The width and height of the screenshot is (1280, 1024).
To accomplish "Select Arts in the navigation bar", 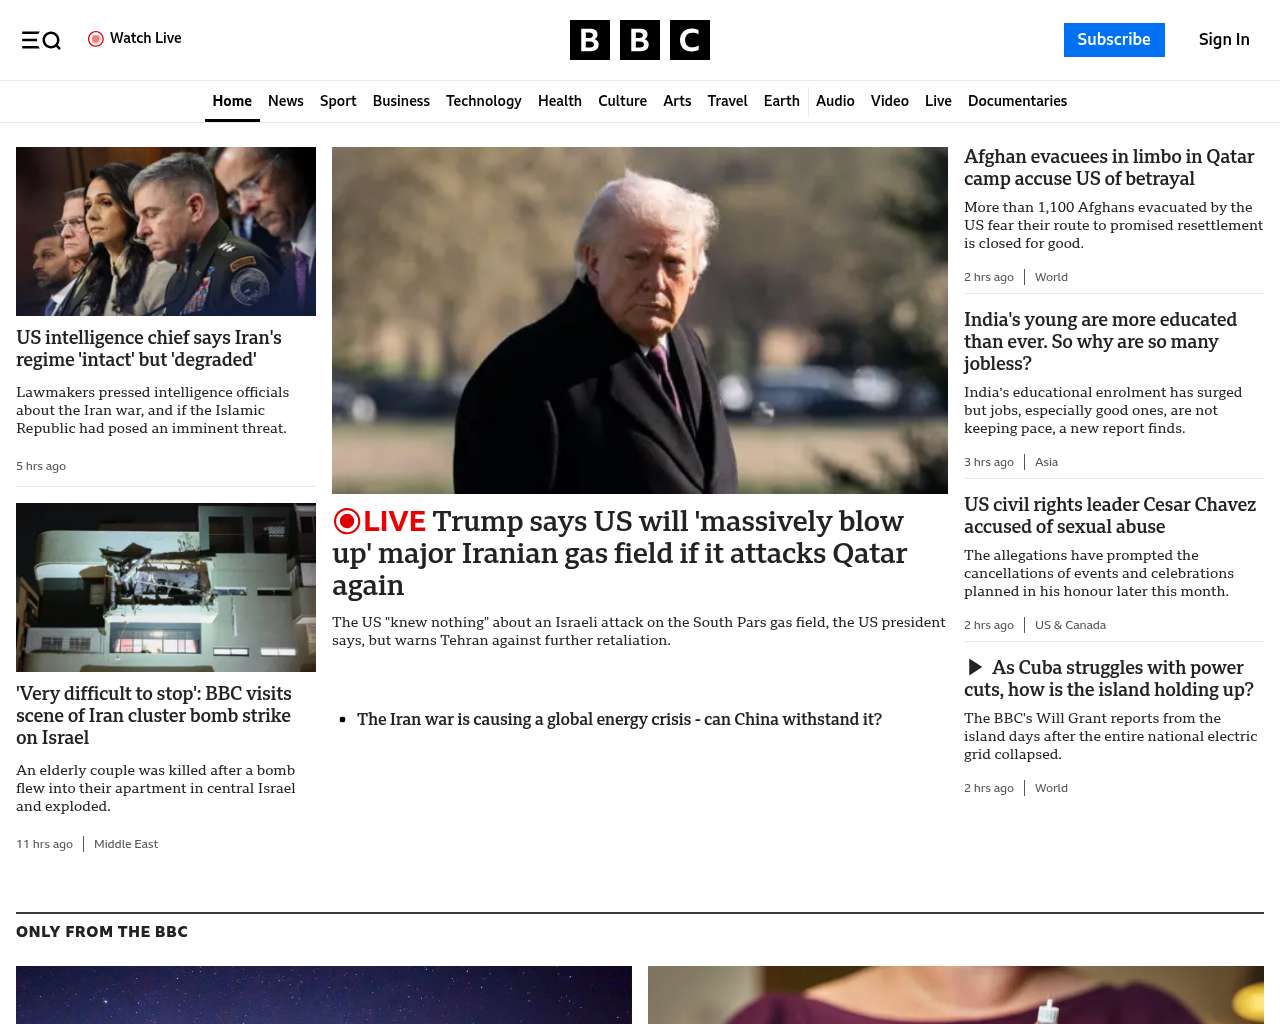I will [x=677, y=101].
